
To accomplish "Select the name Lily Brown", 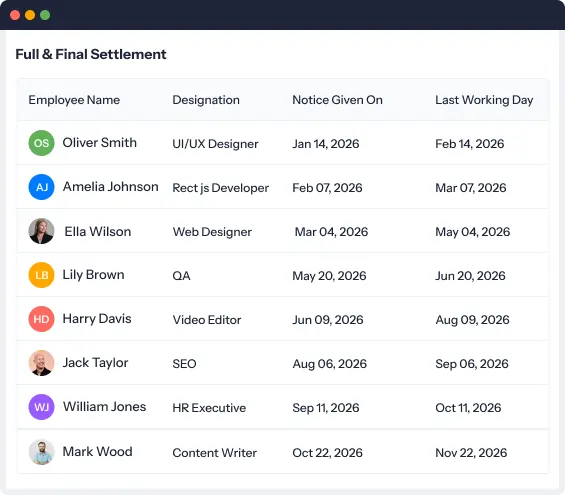I will [94, 275].
